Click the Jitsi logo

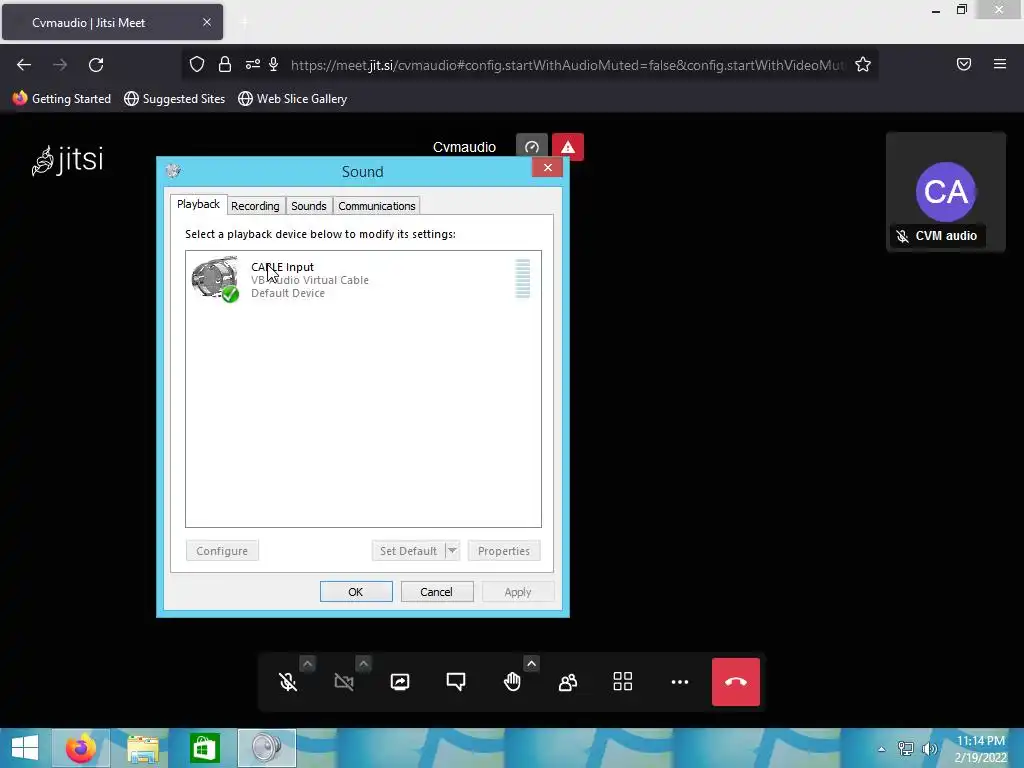point(68,160)
